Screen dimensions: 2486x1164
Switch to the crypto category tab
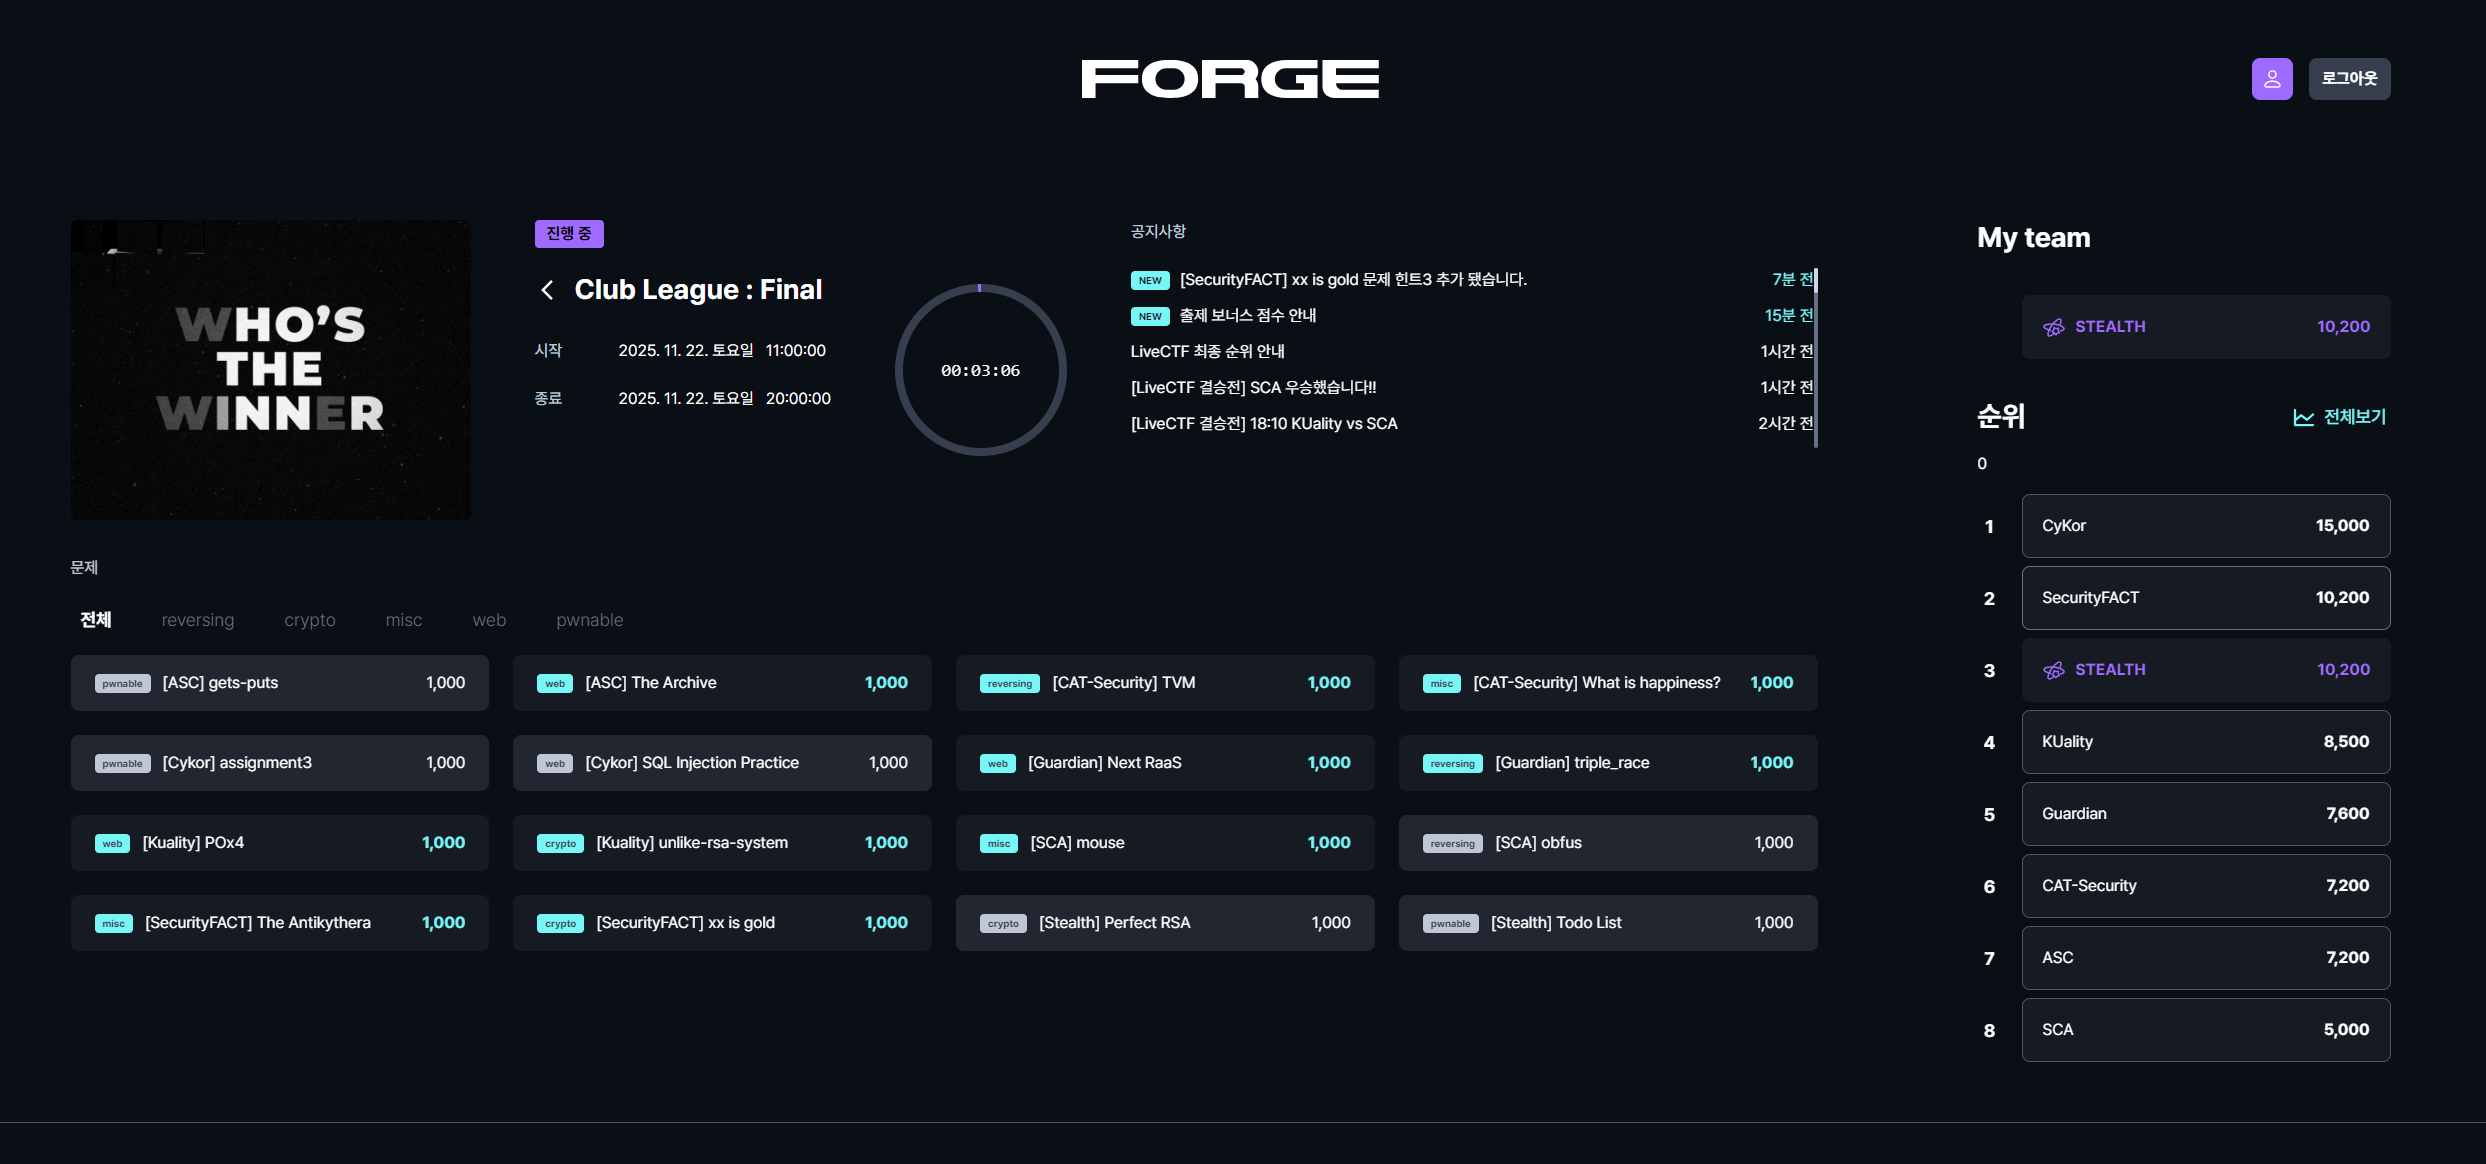[x=310, y=620]
